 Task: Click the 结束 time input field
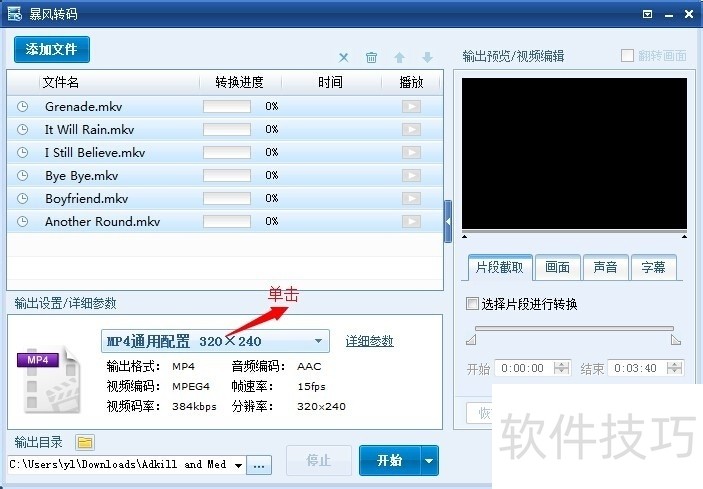pos(637,368)
